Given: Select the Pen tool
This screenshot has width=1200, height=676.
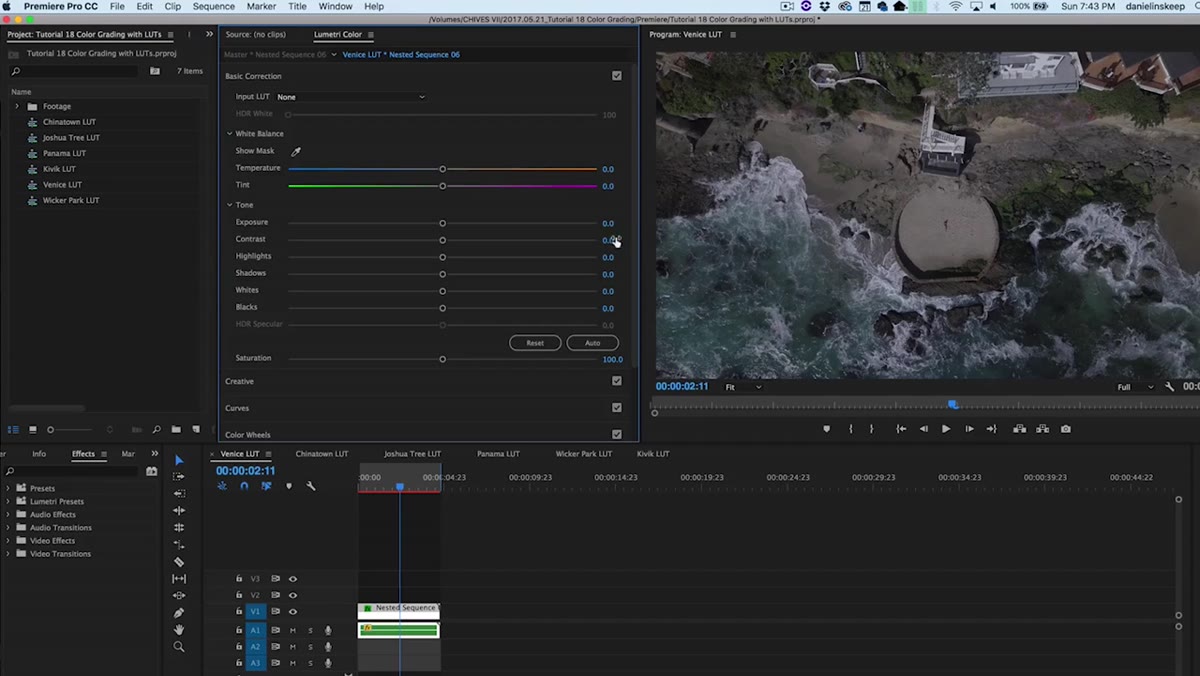Looking at the screenshot, I should (179, 613).
